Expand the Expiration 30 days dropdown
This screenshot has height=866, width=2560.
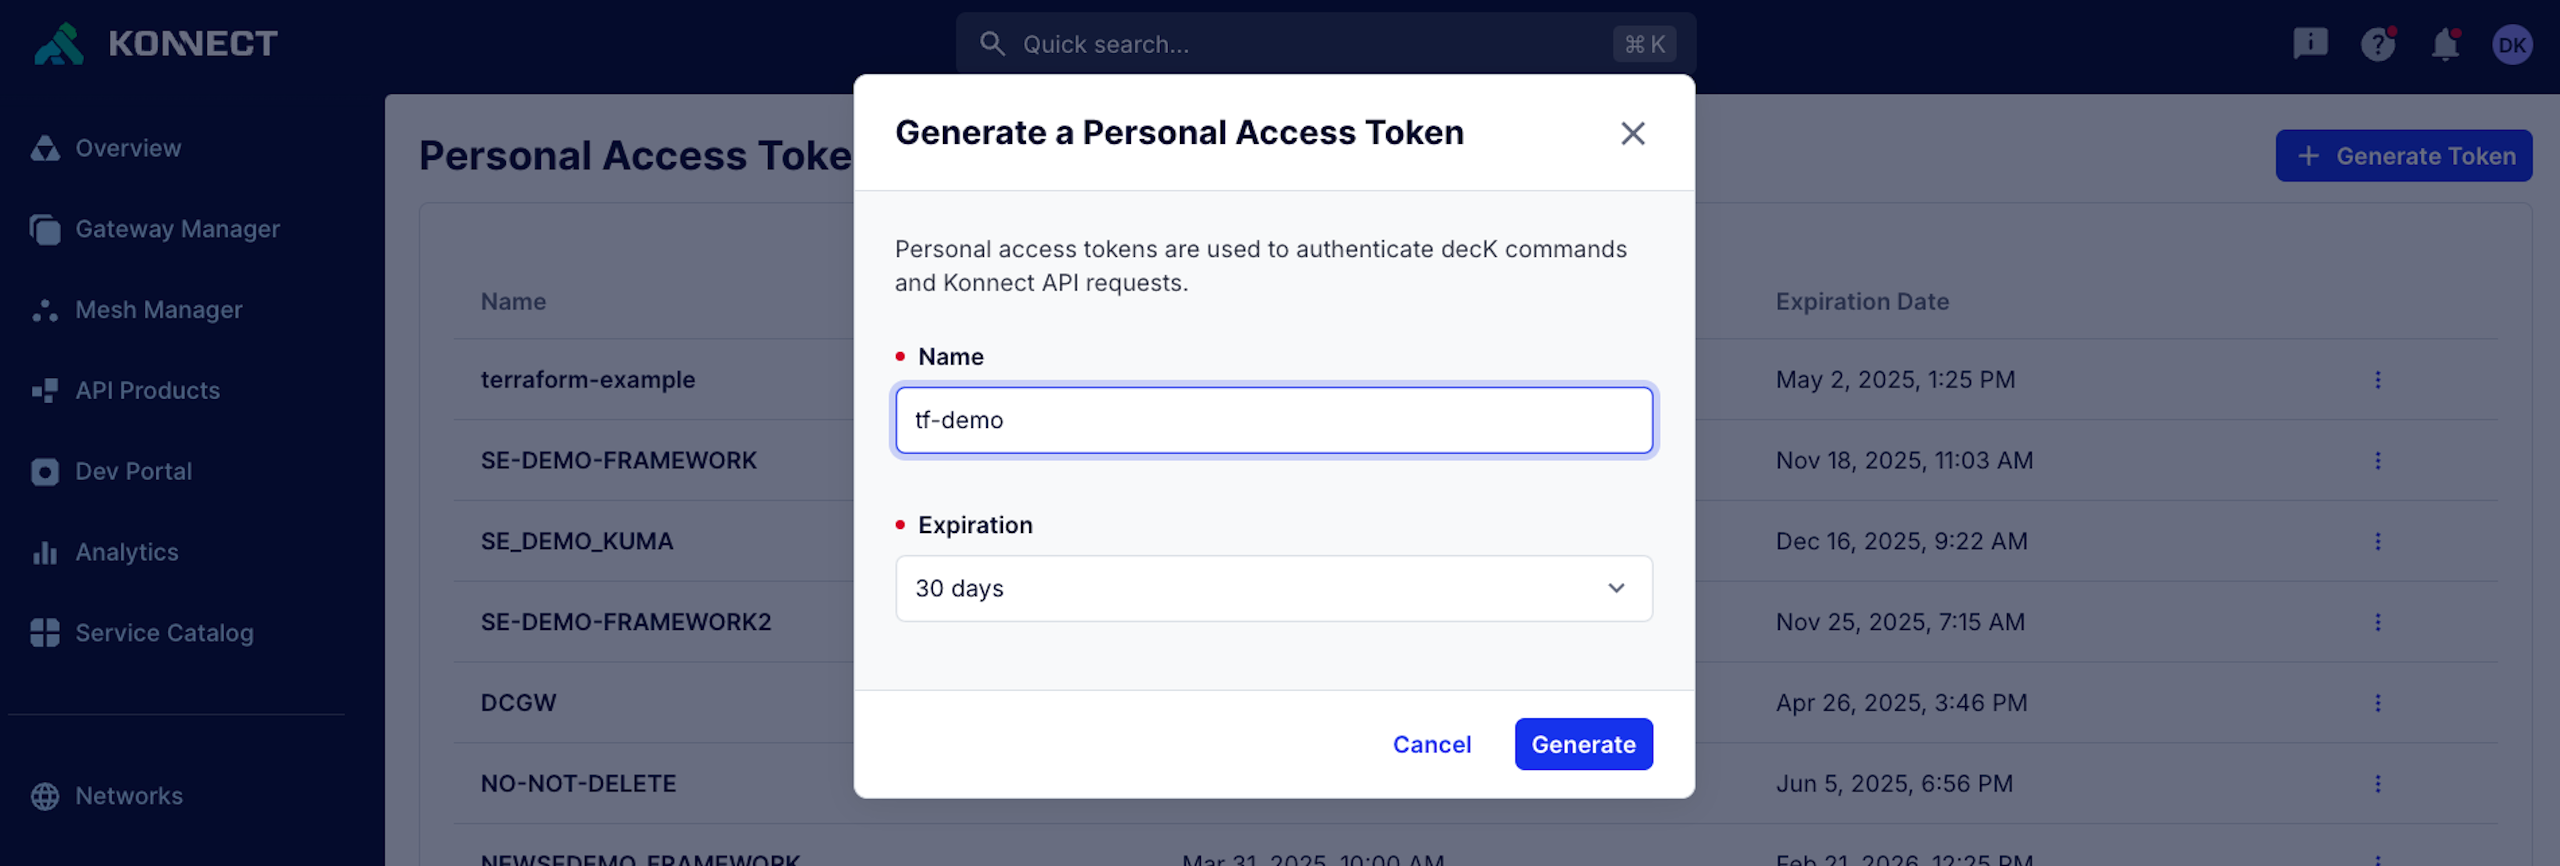tap(1273, 588)
